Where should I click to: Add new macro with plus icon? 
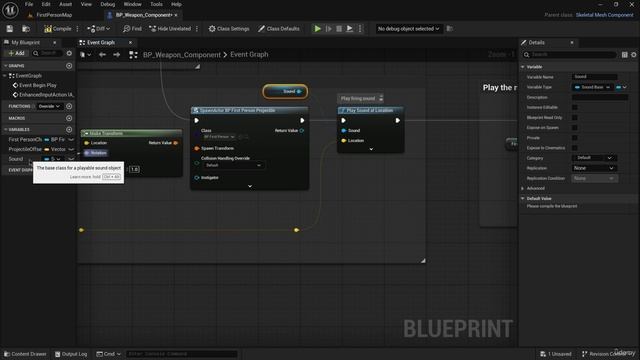tap(69, 118)
